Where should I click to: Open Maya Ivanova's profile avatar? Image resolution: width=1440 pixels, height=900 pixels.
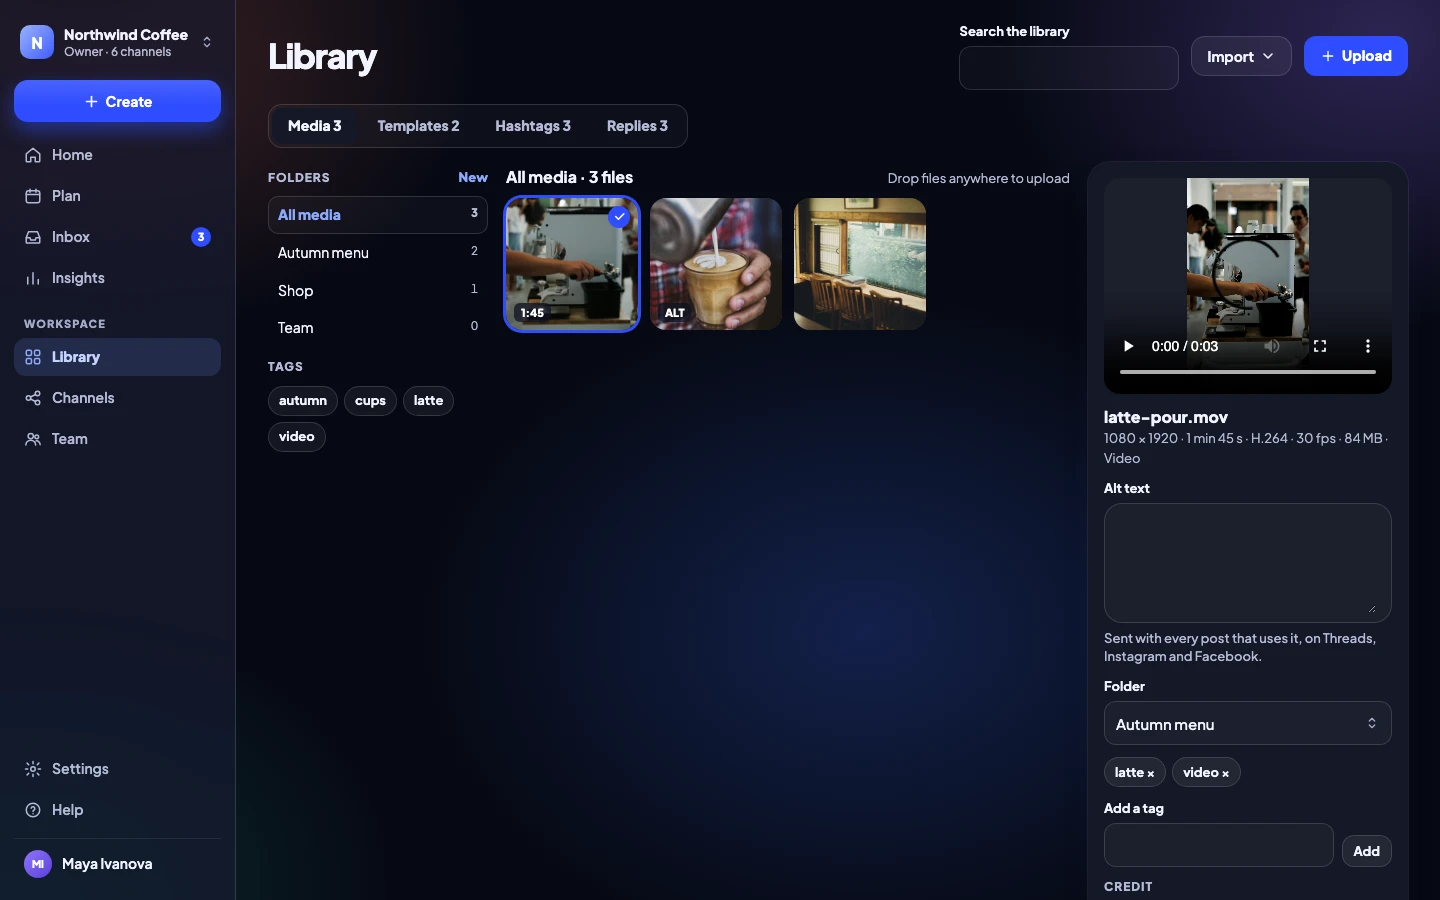click(x=38, y=864)
